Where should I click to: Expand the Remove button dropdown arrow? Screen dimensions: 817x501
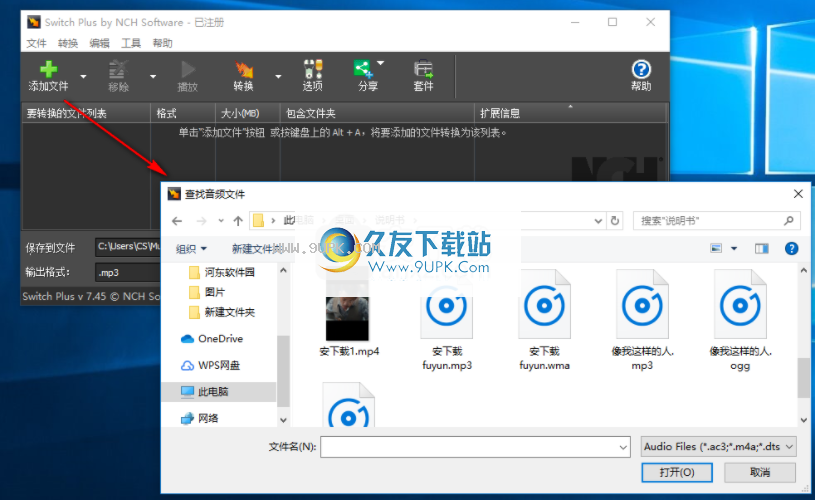pos(153,77)
